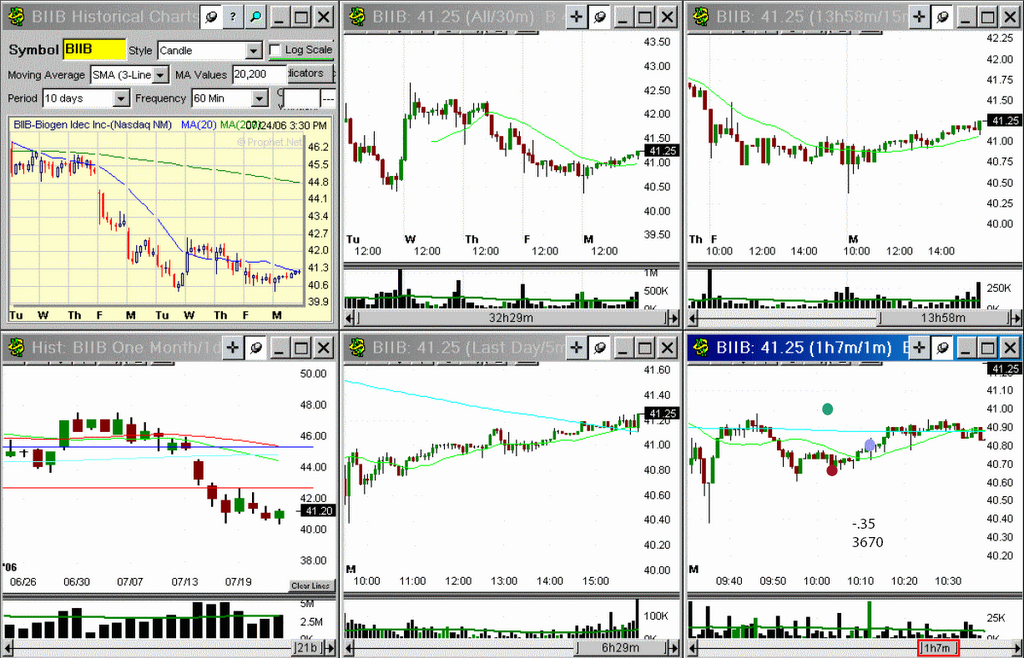This screenshot has width=1024, height=658.
Task: Click pin icon in the 1h7m/1m window
Action: click(942, 348)
